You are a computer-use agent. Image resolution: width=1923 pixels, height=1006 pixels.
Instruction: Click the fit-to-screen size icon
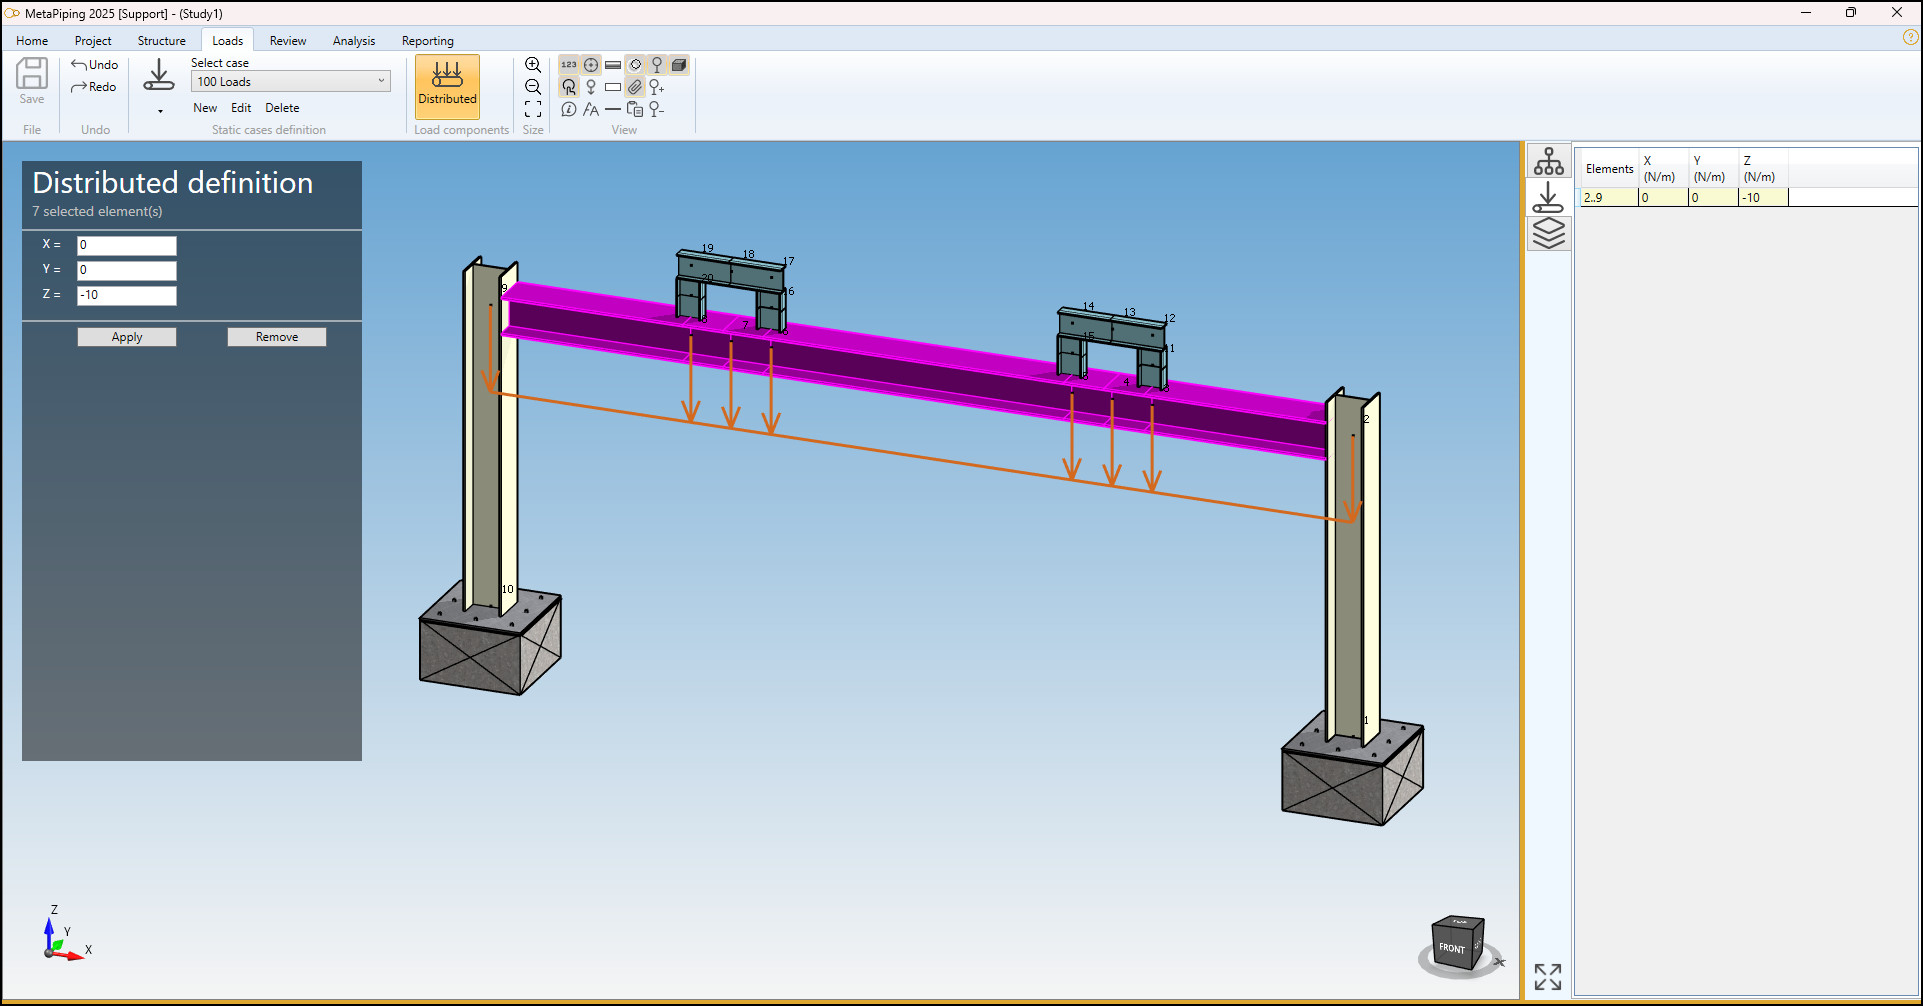click(533, 109)
